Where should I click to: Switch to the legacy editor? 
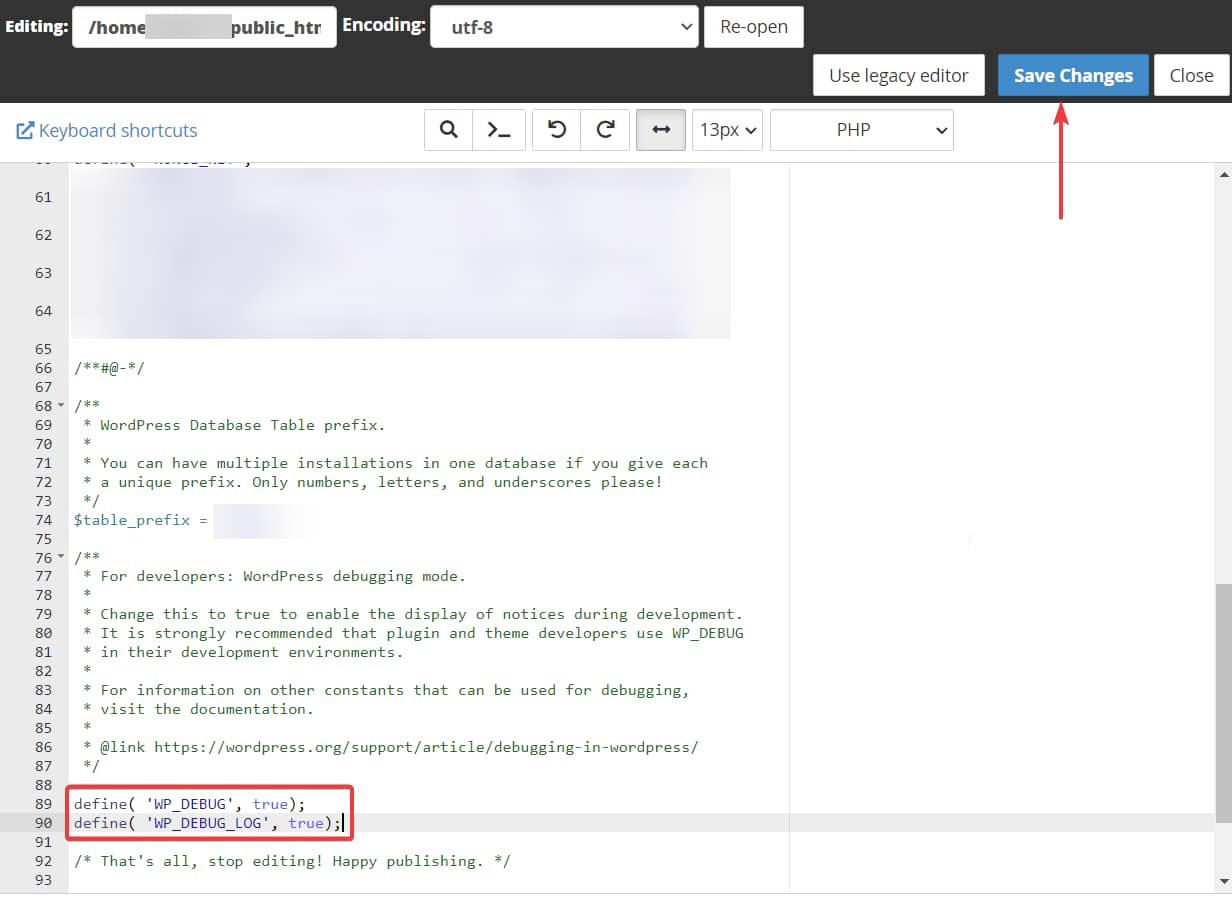click(x=898, y=75)
